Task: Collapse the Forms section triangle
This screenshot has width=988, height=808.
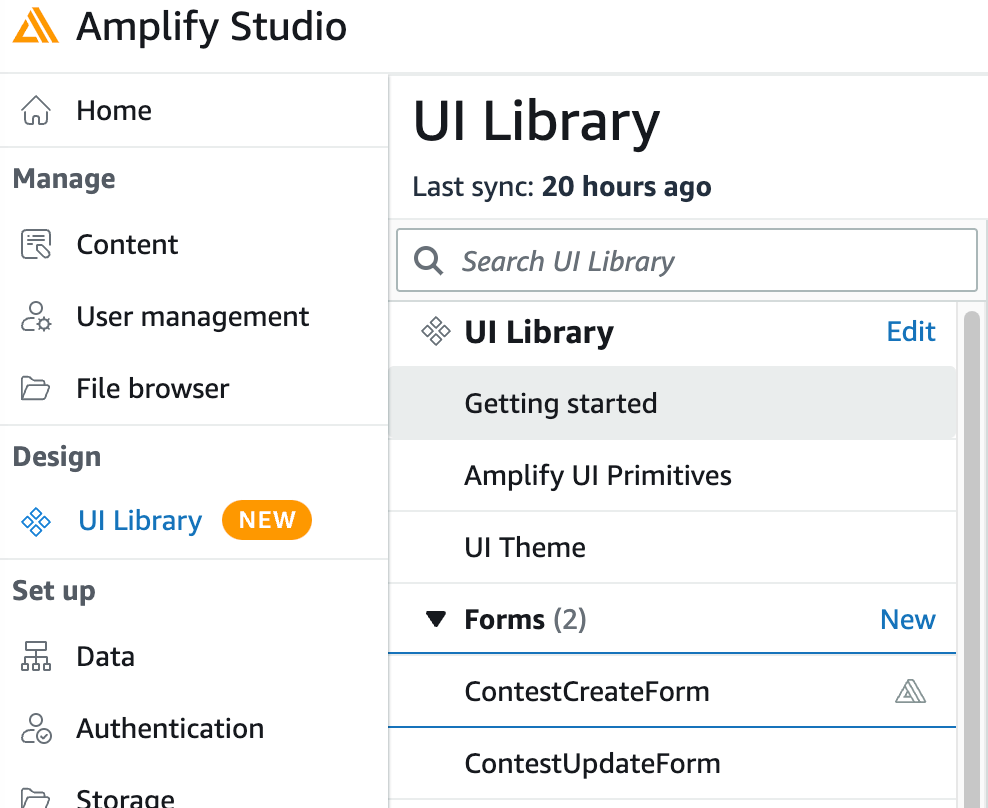Action: pyautogui.click(x=437, y=619)
